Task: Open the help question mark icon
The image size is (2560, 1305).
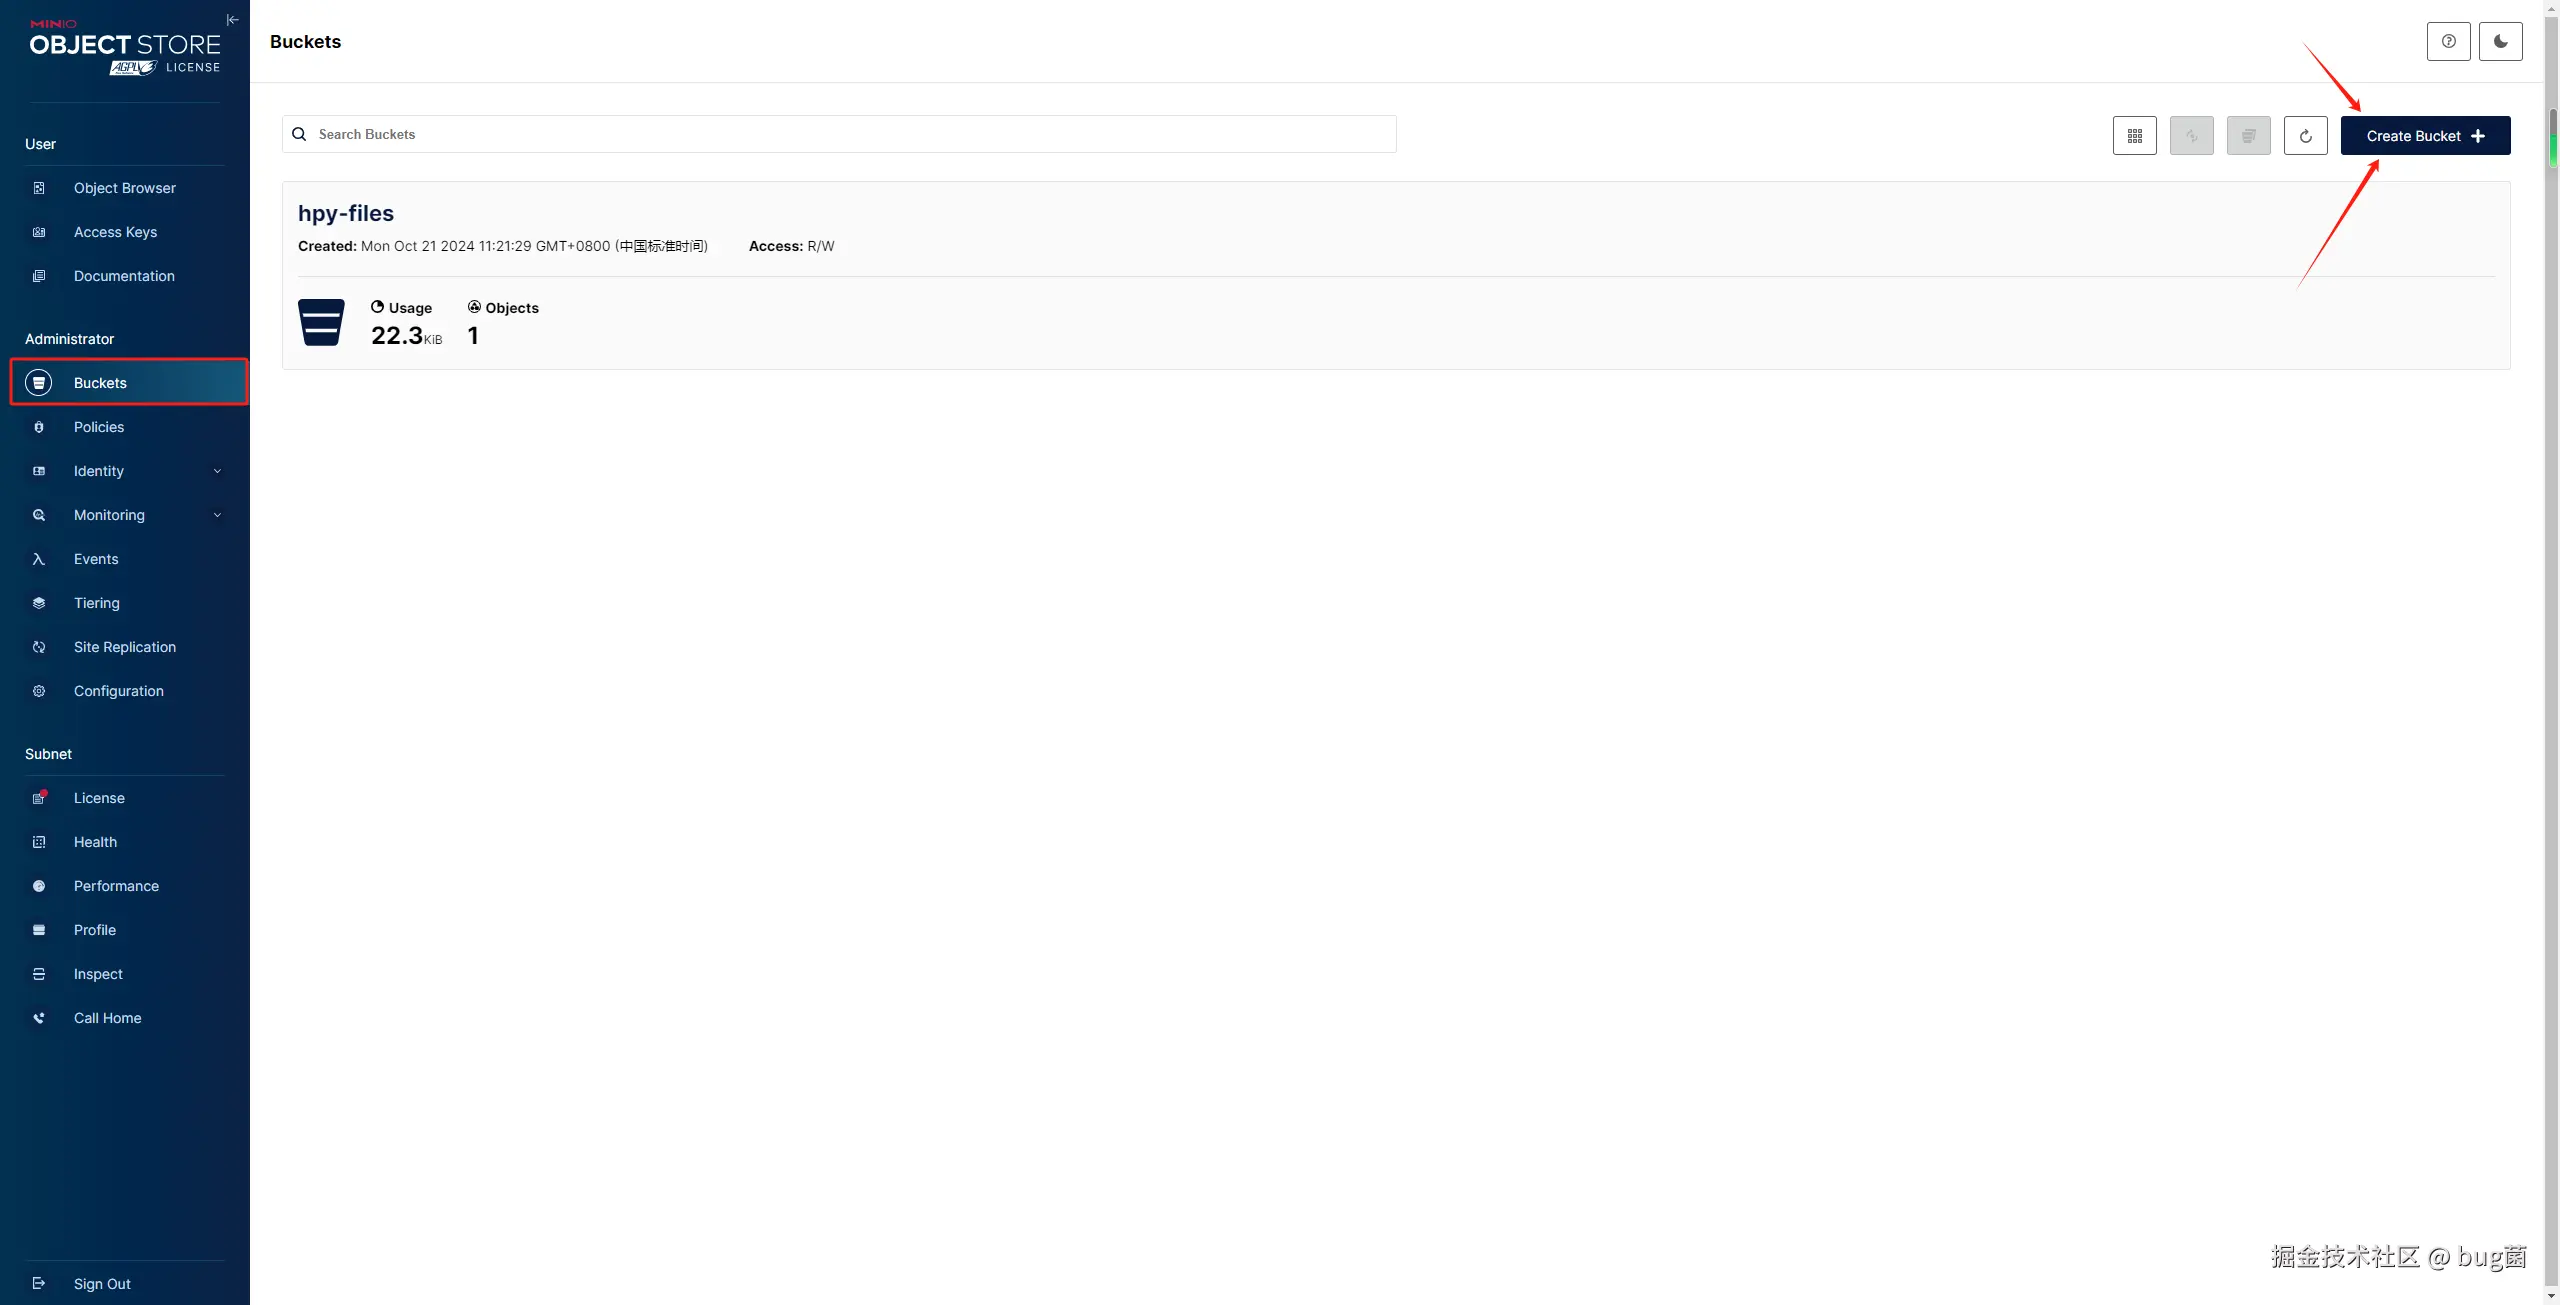Action: coord(2448,42)
